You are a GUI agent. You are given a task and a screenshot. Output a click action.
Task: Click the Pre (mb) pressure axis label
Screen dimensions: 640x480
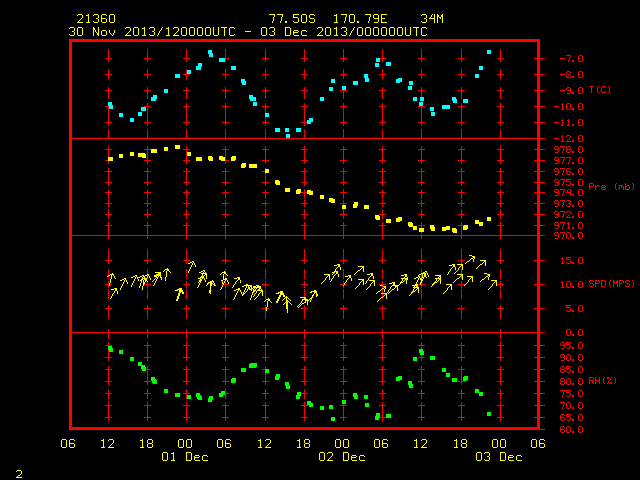pos(611,187)
